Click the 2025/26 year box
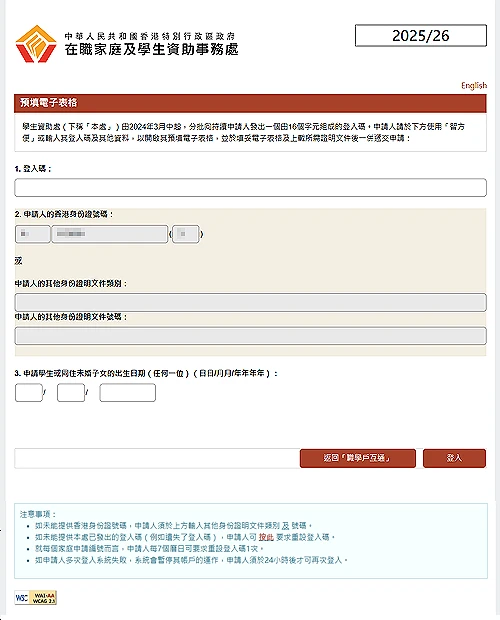 click(x=421, y=36)
